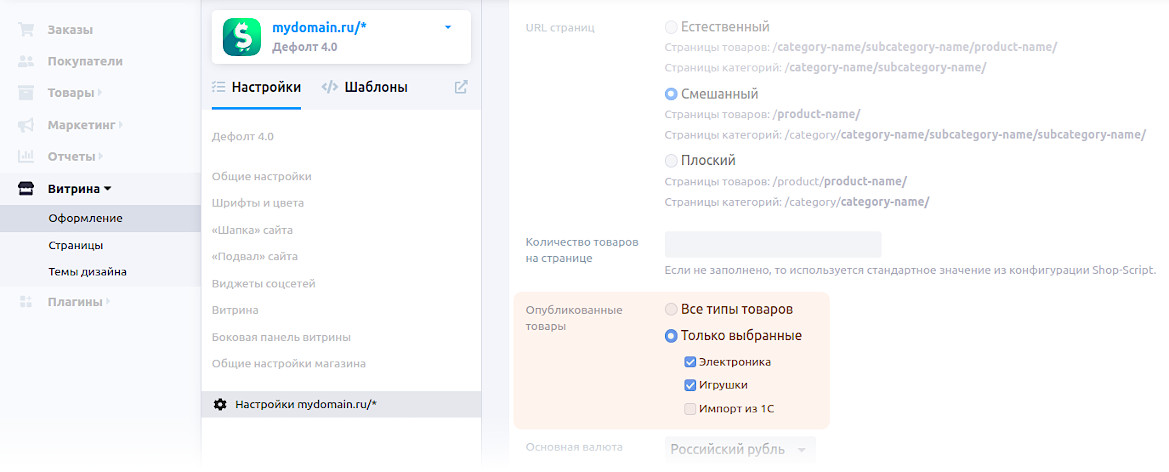
Task: Open Покупатели in main menu
Action: [85, 61]
